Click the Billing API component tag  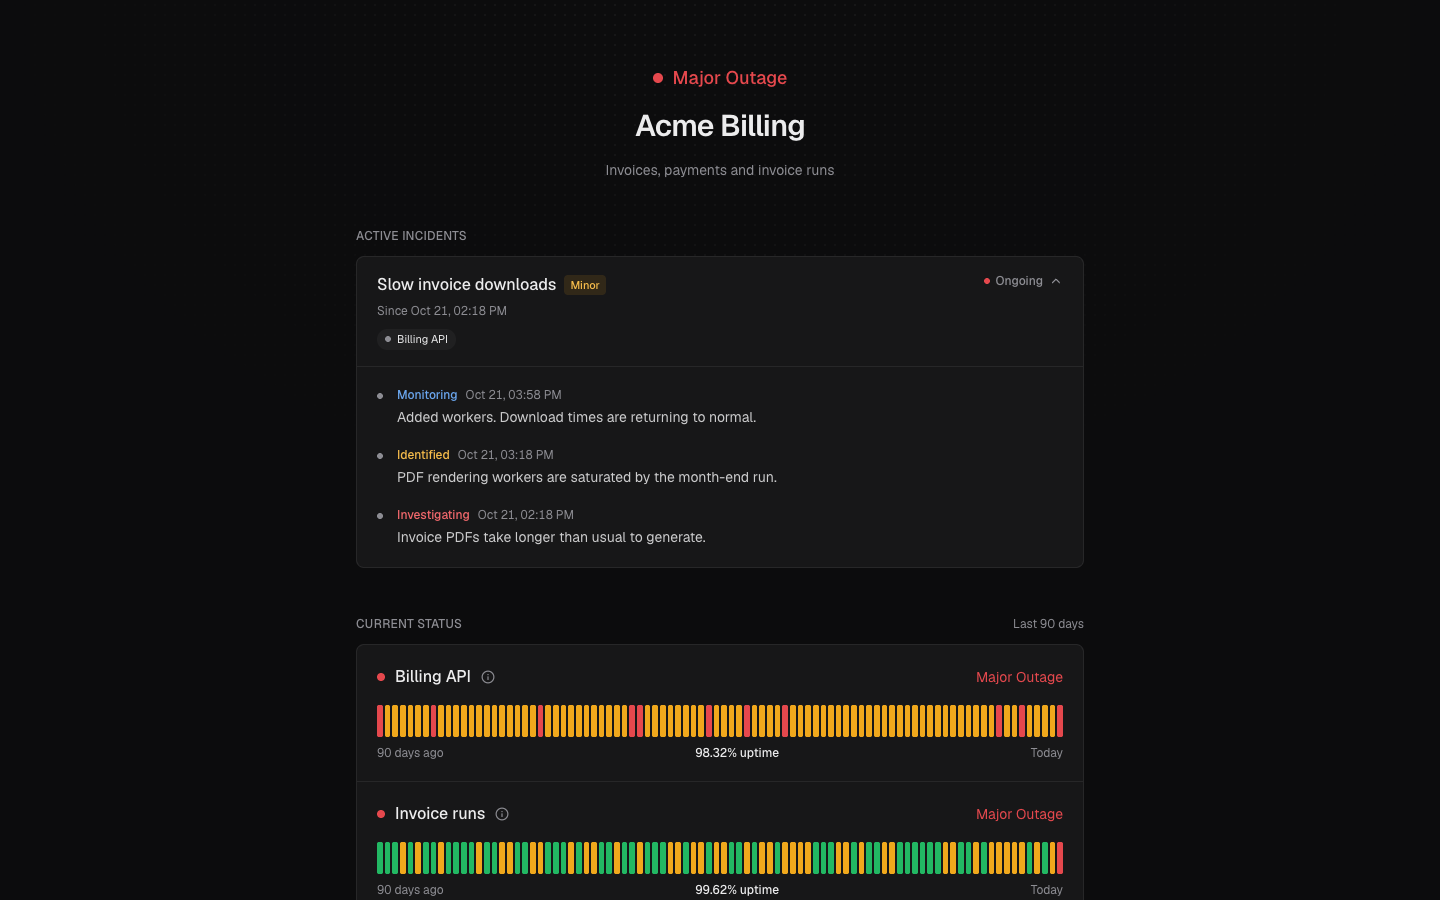point(416,339)
